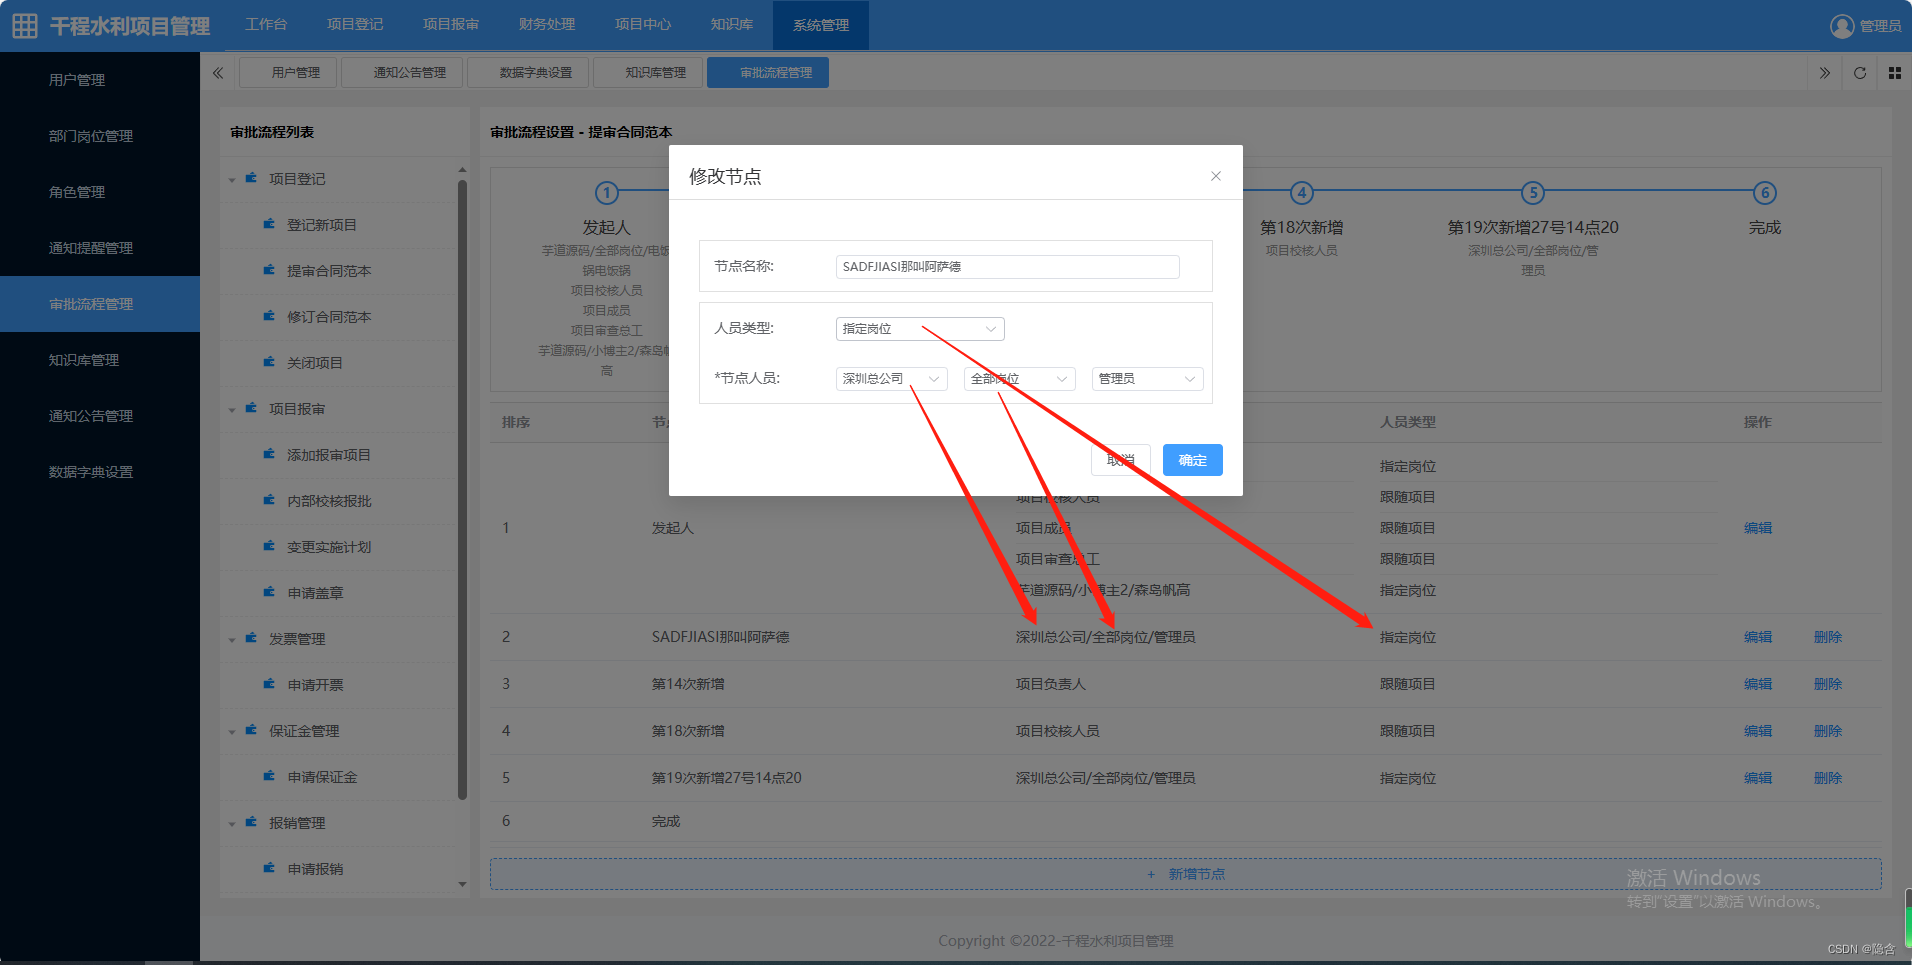
Task: Click the icon beside 申请报销
Action: click(269, 868)
